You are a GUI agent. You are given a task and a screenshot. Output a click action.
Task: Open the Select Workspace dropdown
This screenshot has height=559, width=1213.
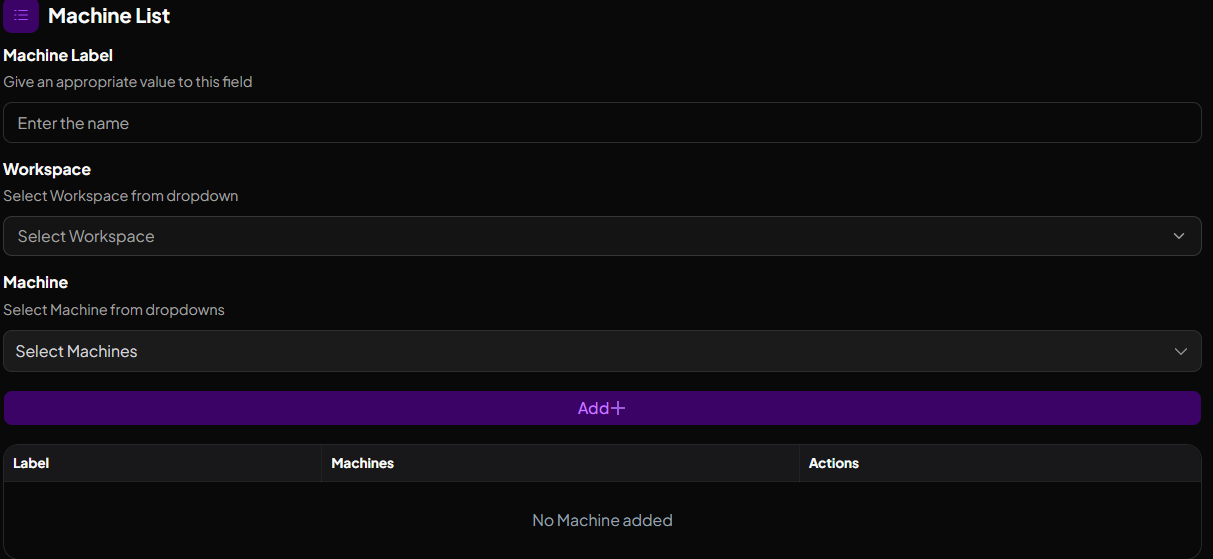(602, 236)
